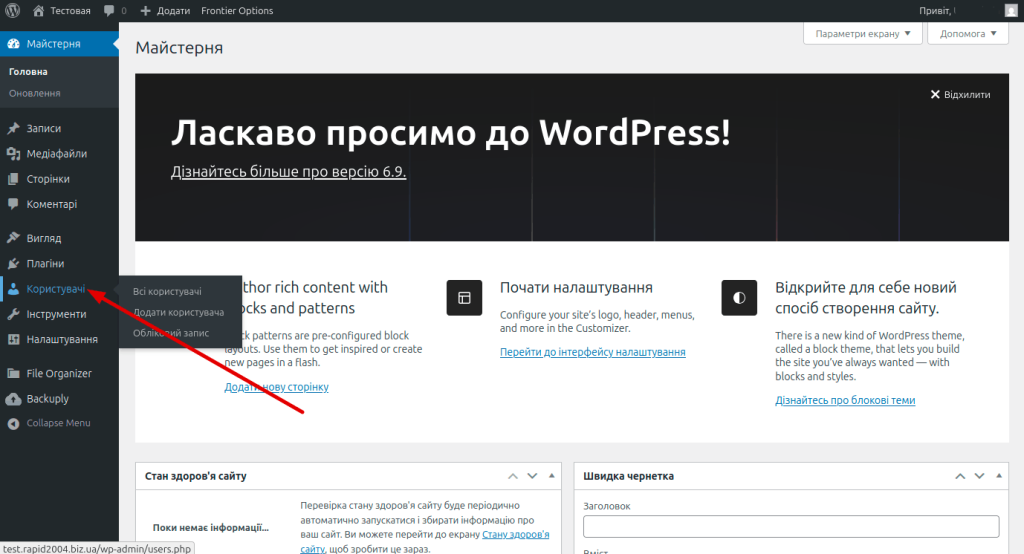1024x554 pixels.
Task: Click into the Заголовок text field
Action: click(791, 527)
